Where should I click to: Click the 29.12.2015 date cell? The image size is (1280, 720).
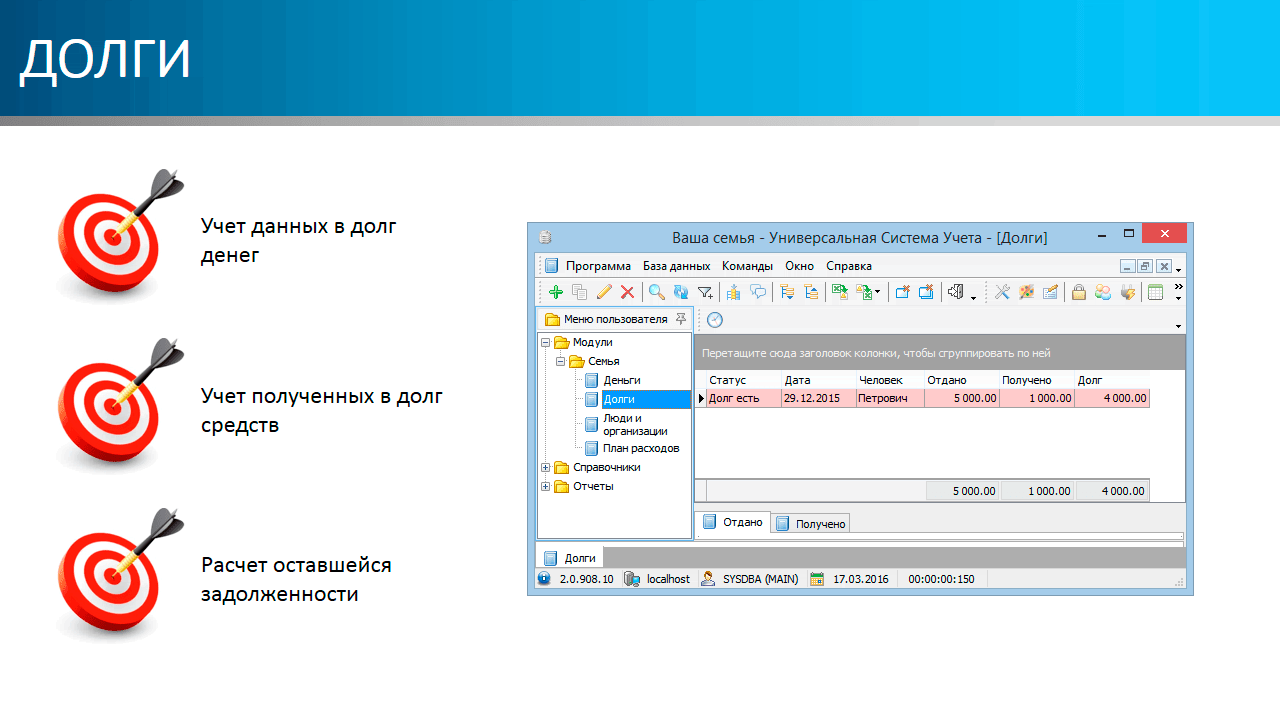click(817, 398)
